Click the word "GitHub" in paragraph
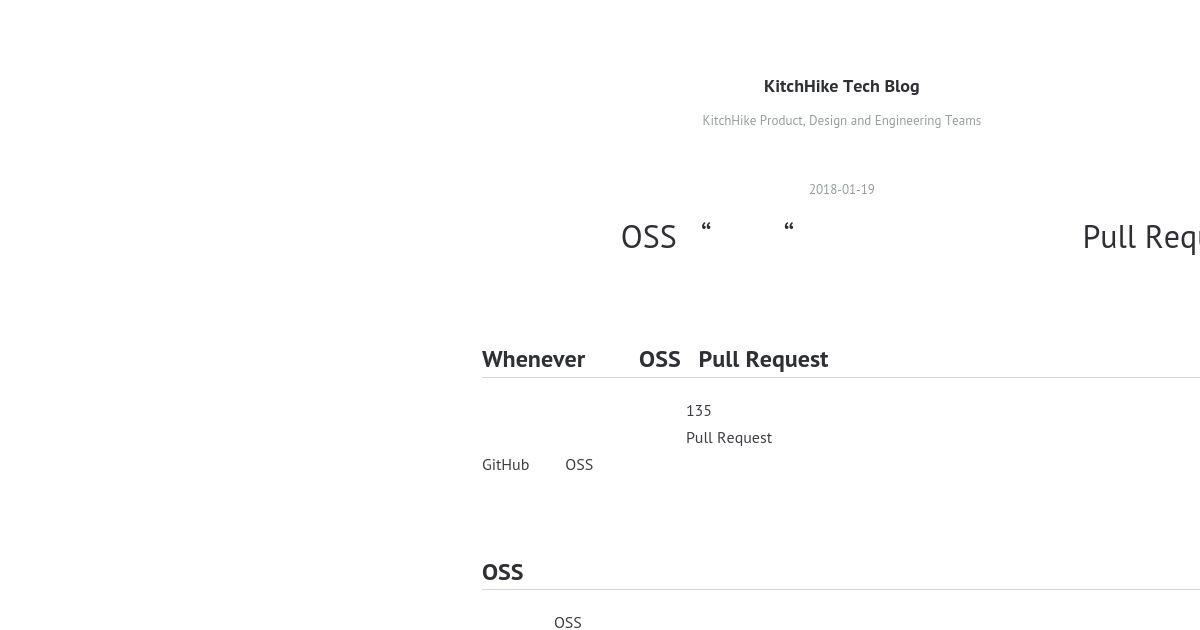The width and height of the screenshot is (1200, 630). coord(505,464)
